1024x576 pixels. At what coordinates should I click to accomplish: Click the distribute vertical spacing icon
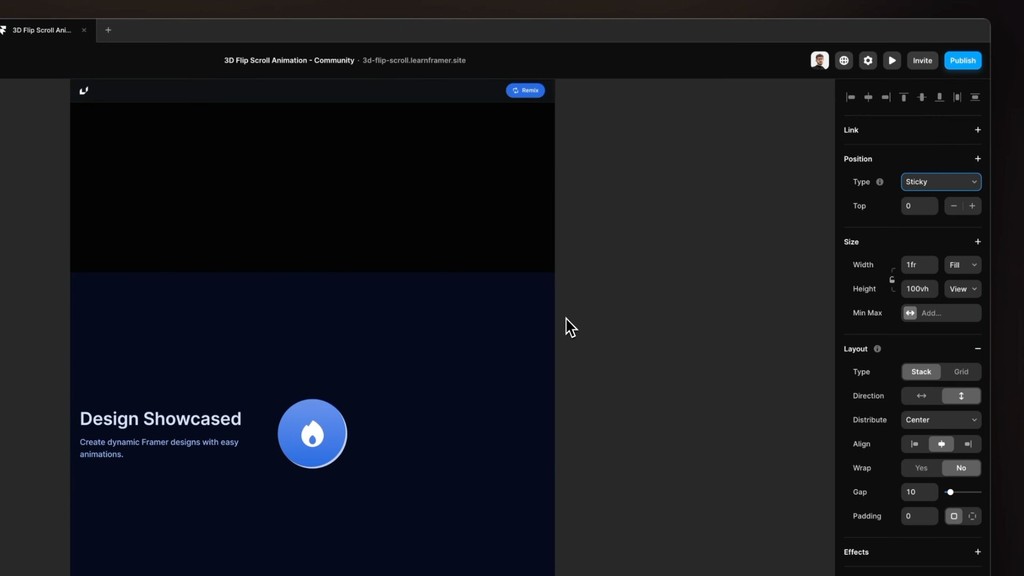pos(975,97)
